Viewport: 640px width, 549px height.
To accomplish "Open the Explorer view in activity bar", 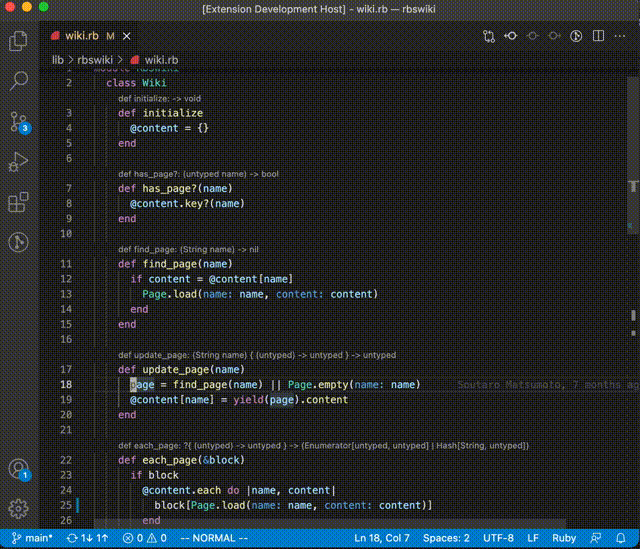I will (x=18, y=41).
